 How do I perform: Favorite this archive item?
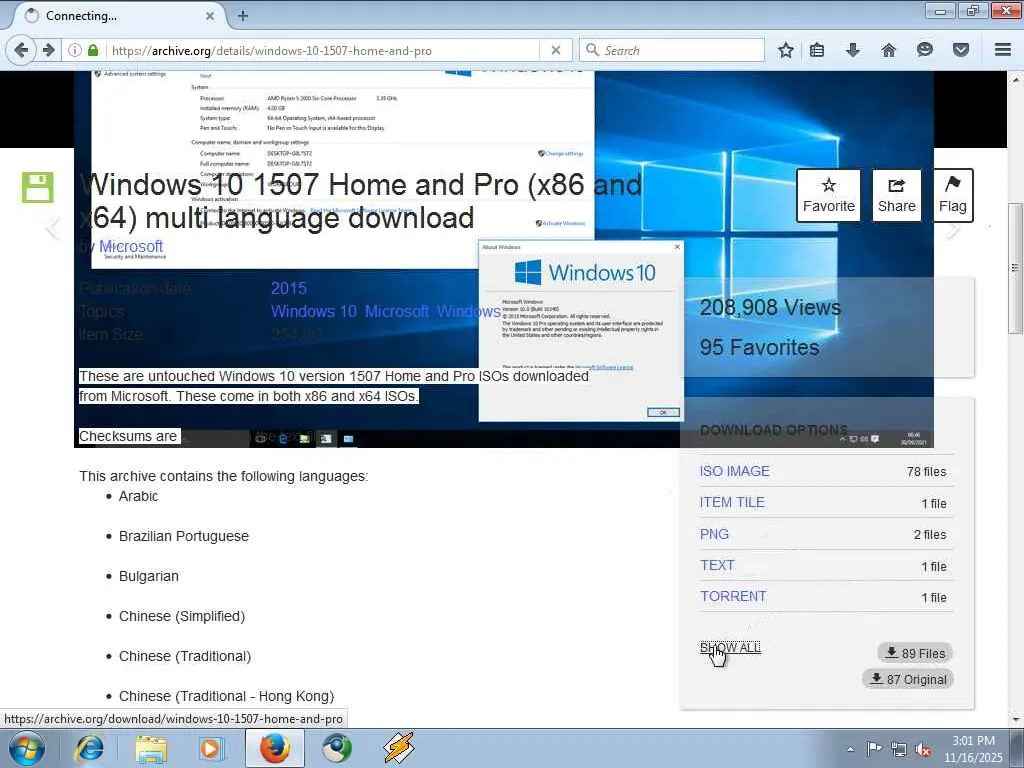click(x=828, y=196)
